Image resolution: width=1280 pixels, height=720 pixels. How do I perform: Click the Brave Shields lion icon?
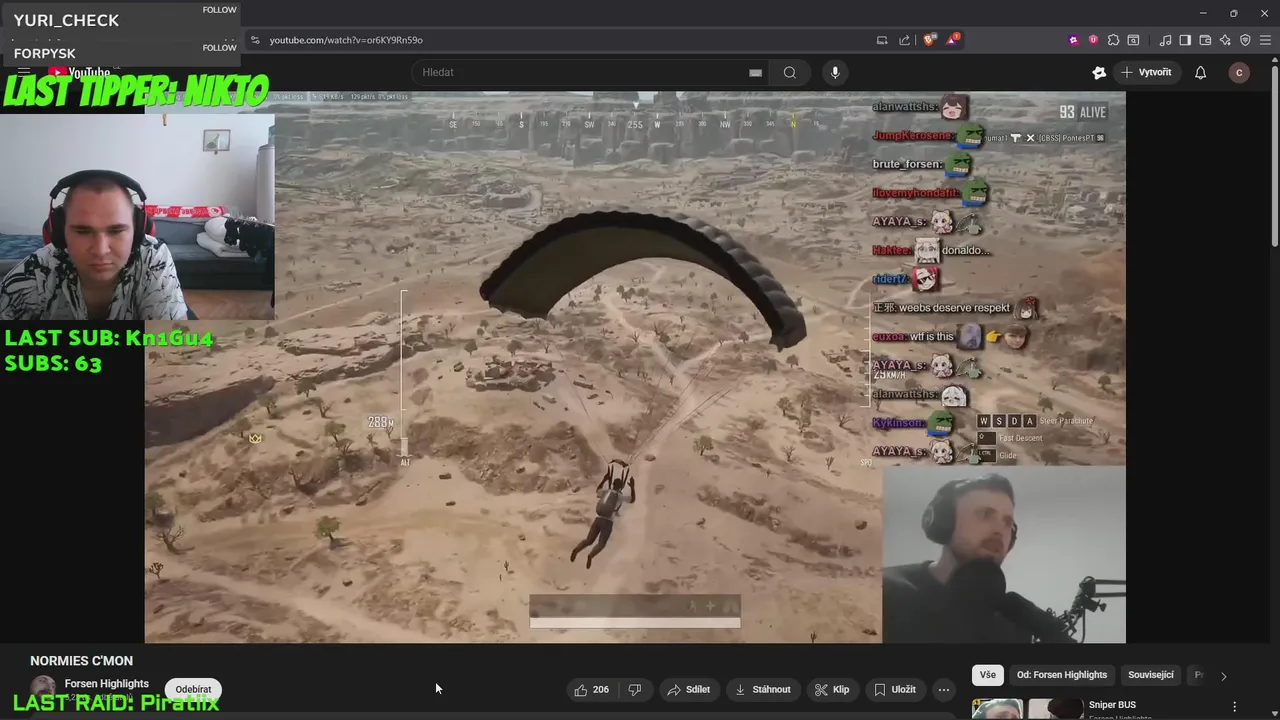[x=929, y=40]
